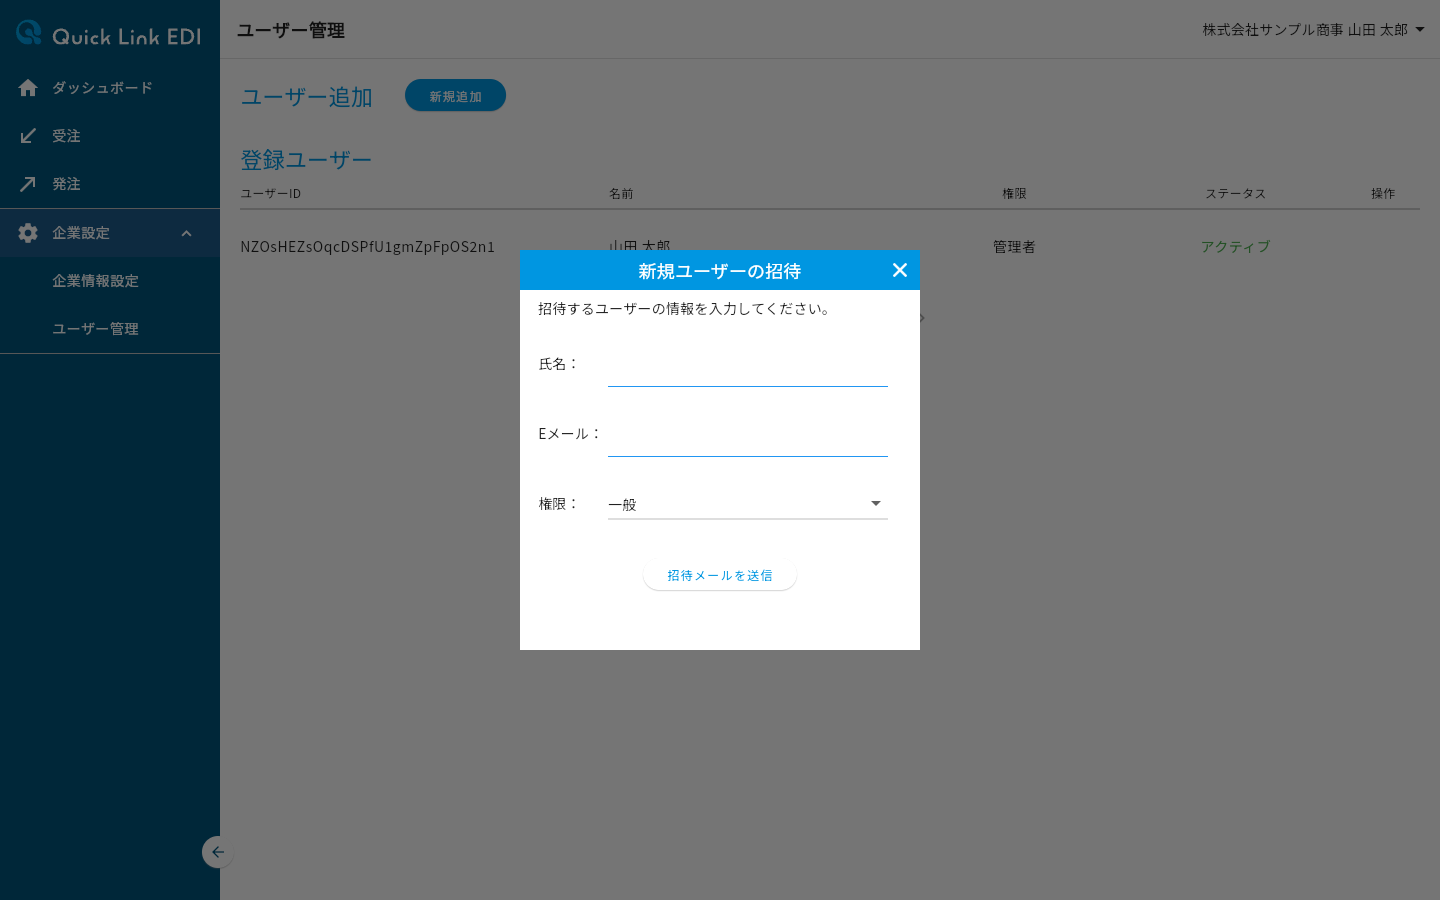Image resolution: width=1440 pixels, height=900 pixels.
Task: Select the 企業設定 menu item
Action: (110, 233)
